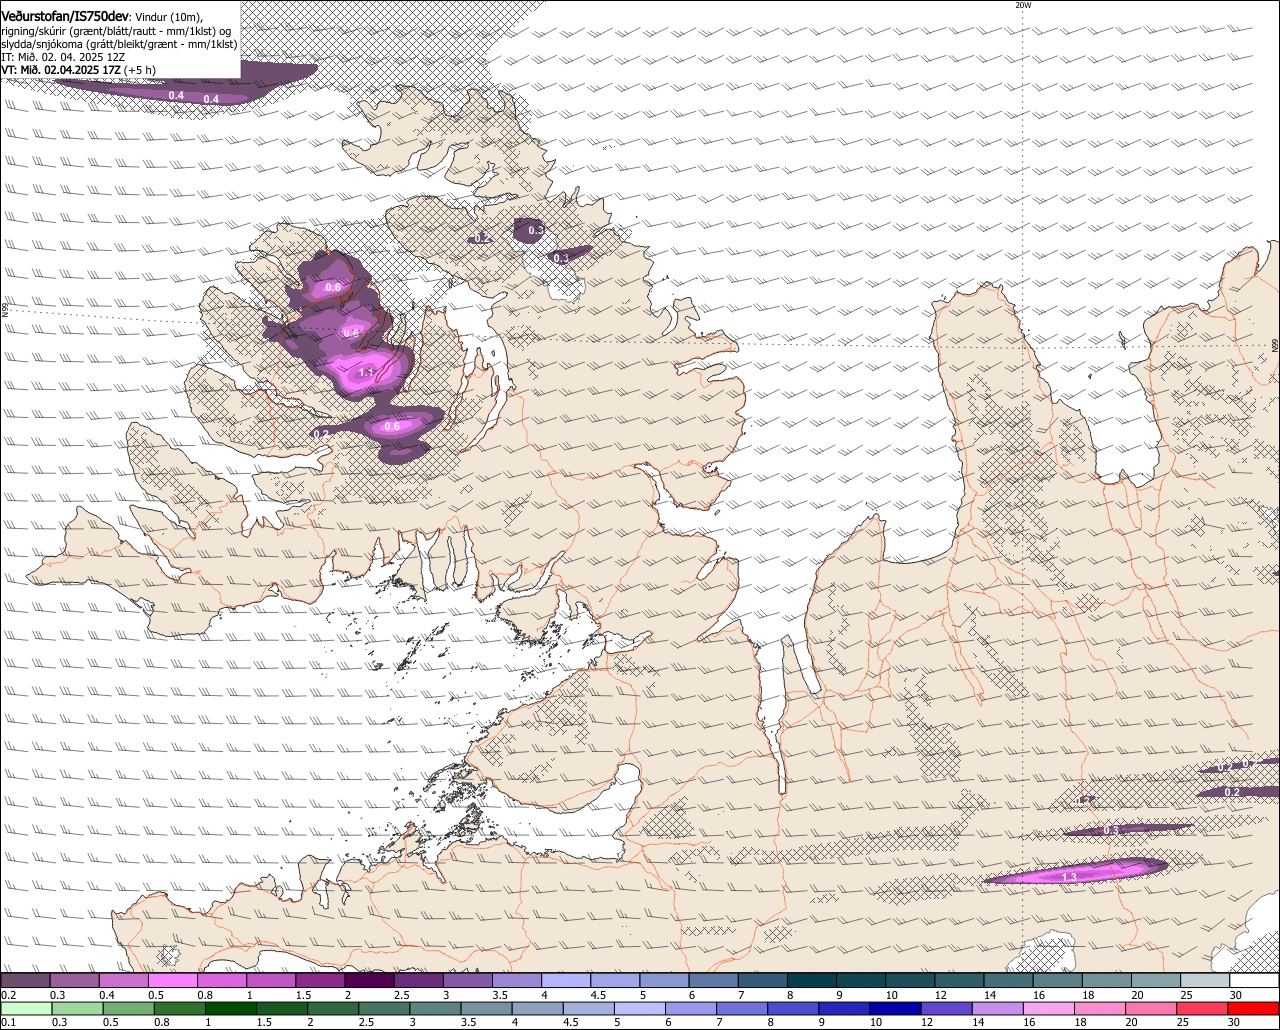Select the light pink swatch at 16 in lower legend
The image size is (1280, 1030).
pyautogui.click(x=1049, y=1008)
